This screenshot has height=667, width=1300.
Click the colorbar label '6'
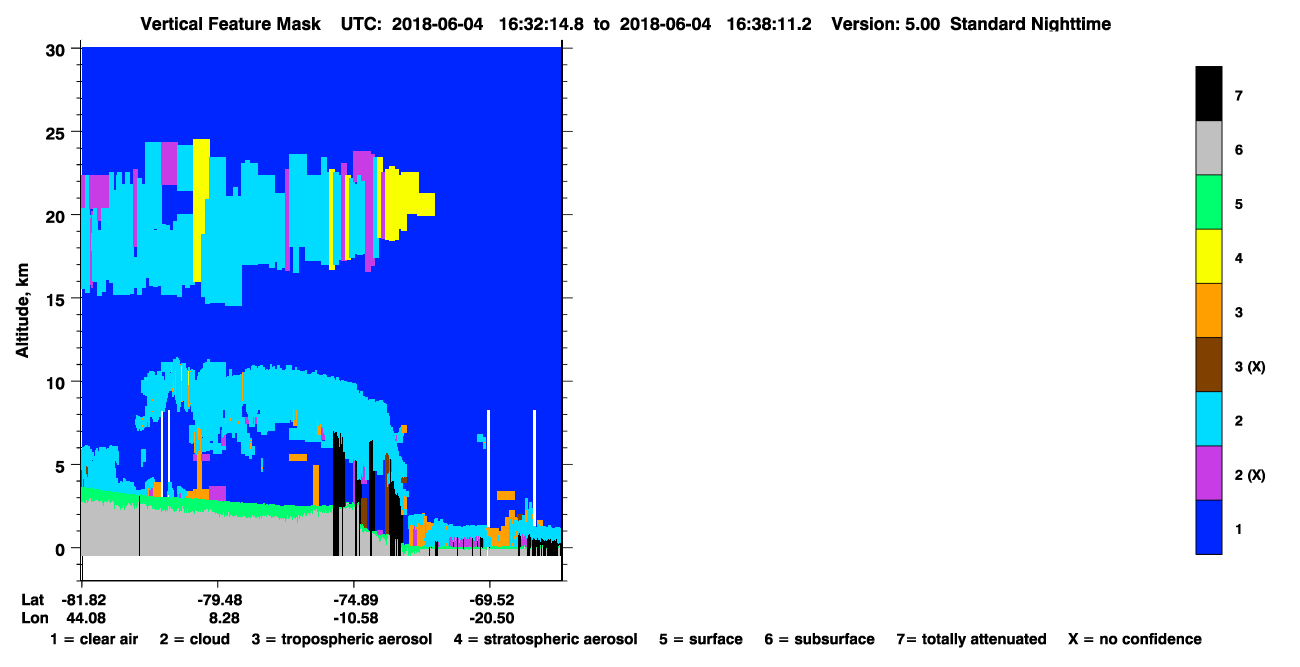1239,150
